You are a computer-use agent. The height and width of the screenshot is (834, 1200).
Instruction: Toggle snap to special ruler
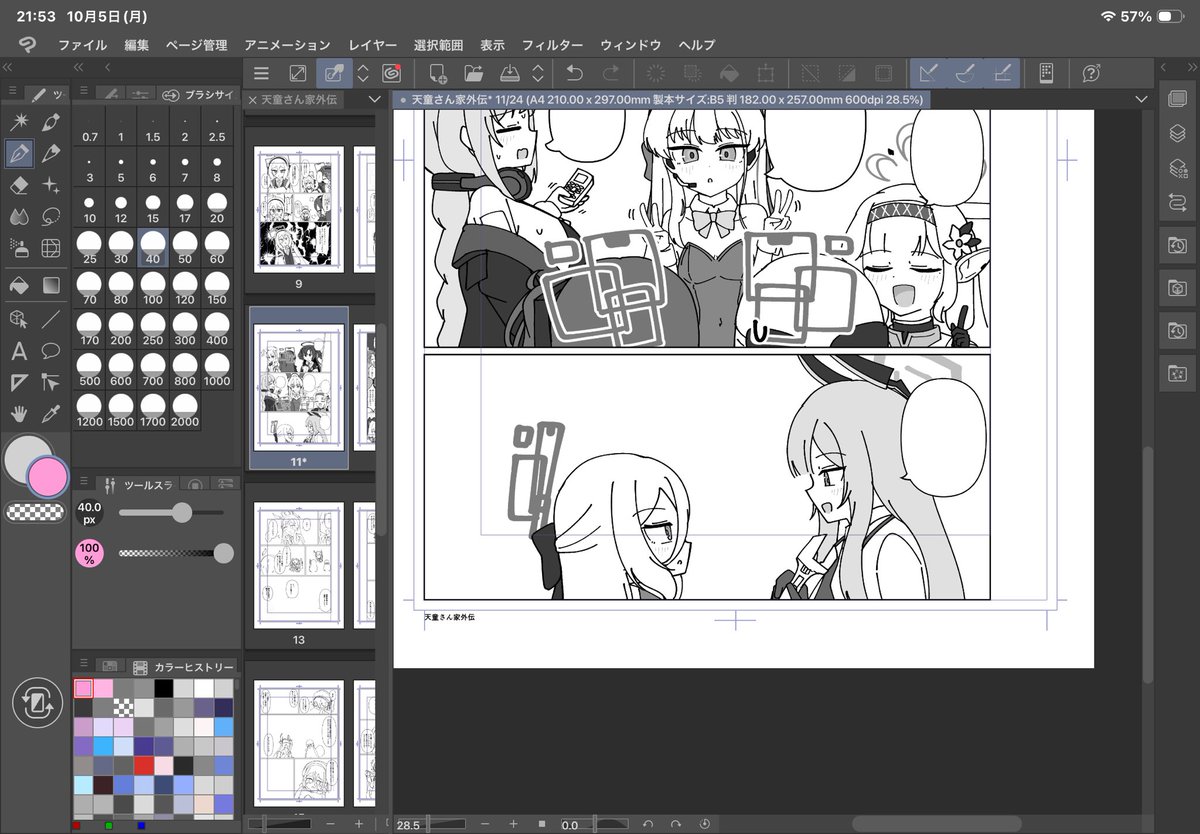966,72
